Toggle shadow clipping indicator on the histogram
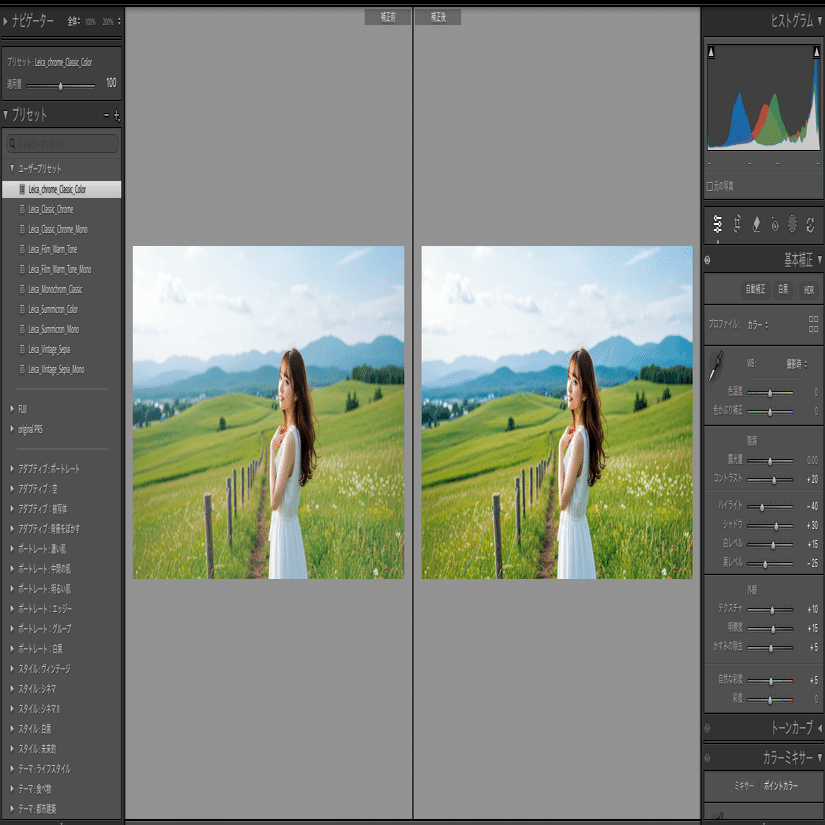This screenshot has height=825, width=825. click(711, 52)
